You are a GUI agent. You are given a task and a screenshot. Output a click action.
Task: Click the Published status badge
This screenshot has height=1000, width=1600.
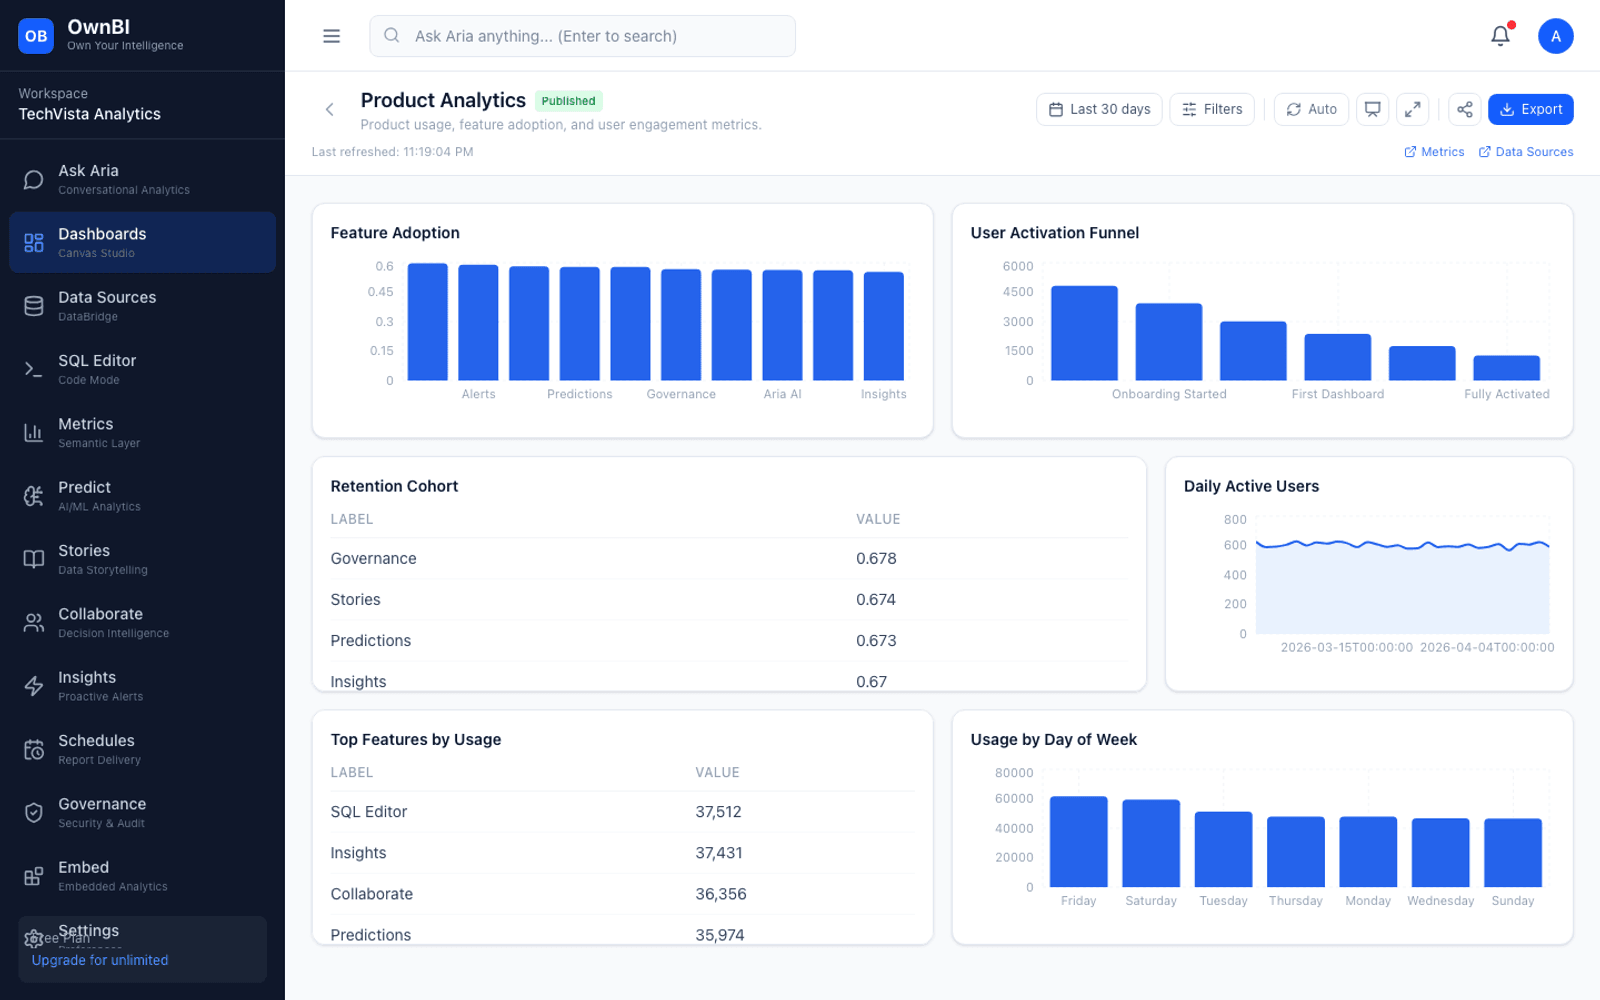(568, 101)
